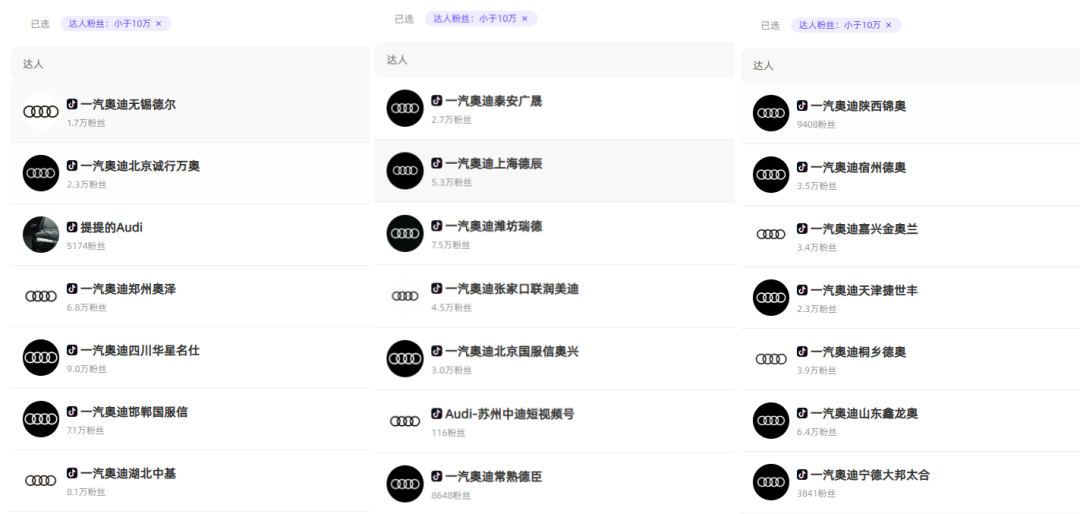The width and height of the screenshot is (1080, 514).
Task: Click the Douyin icon beside 一汽奥迪无锡德尔
Action: click(72, 104)
